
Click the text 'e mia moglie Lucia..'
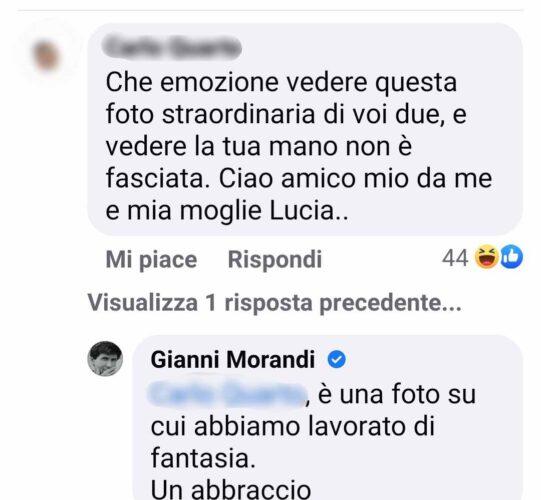click(x=227, y=211)
